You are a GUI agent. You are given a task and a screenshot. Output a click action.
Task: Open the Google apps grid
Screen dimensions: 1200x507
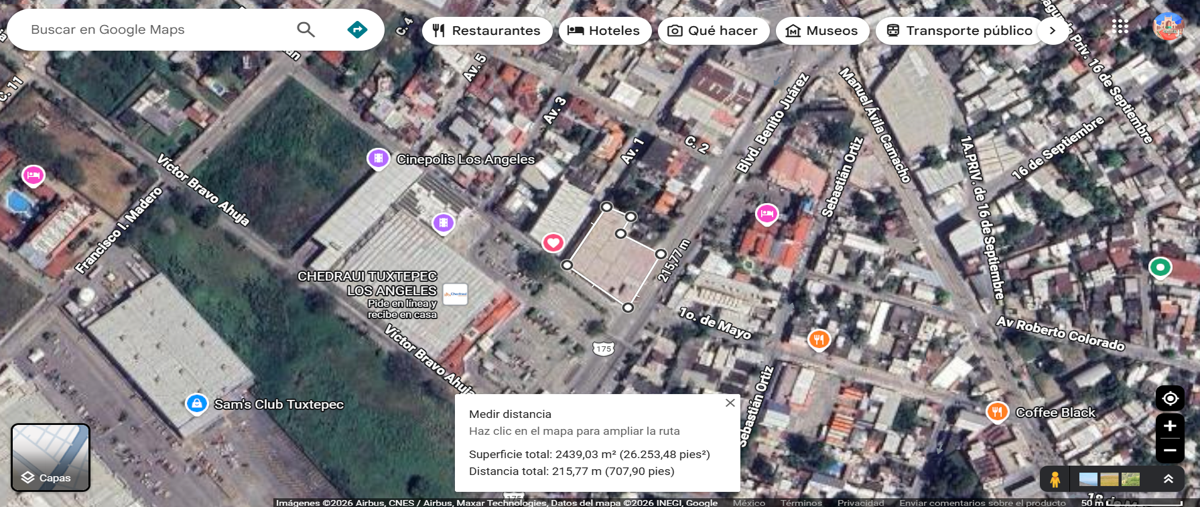(1120, 27)
